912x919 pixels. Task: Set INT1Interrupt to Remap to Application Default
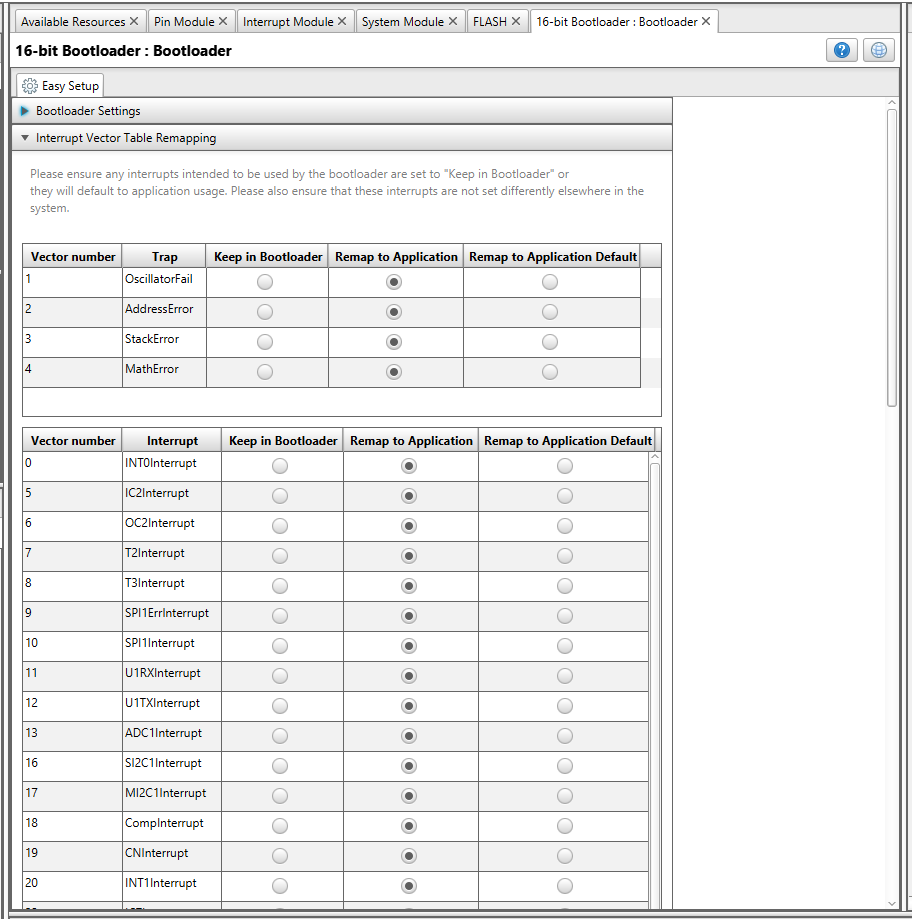tap(565, 886)
